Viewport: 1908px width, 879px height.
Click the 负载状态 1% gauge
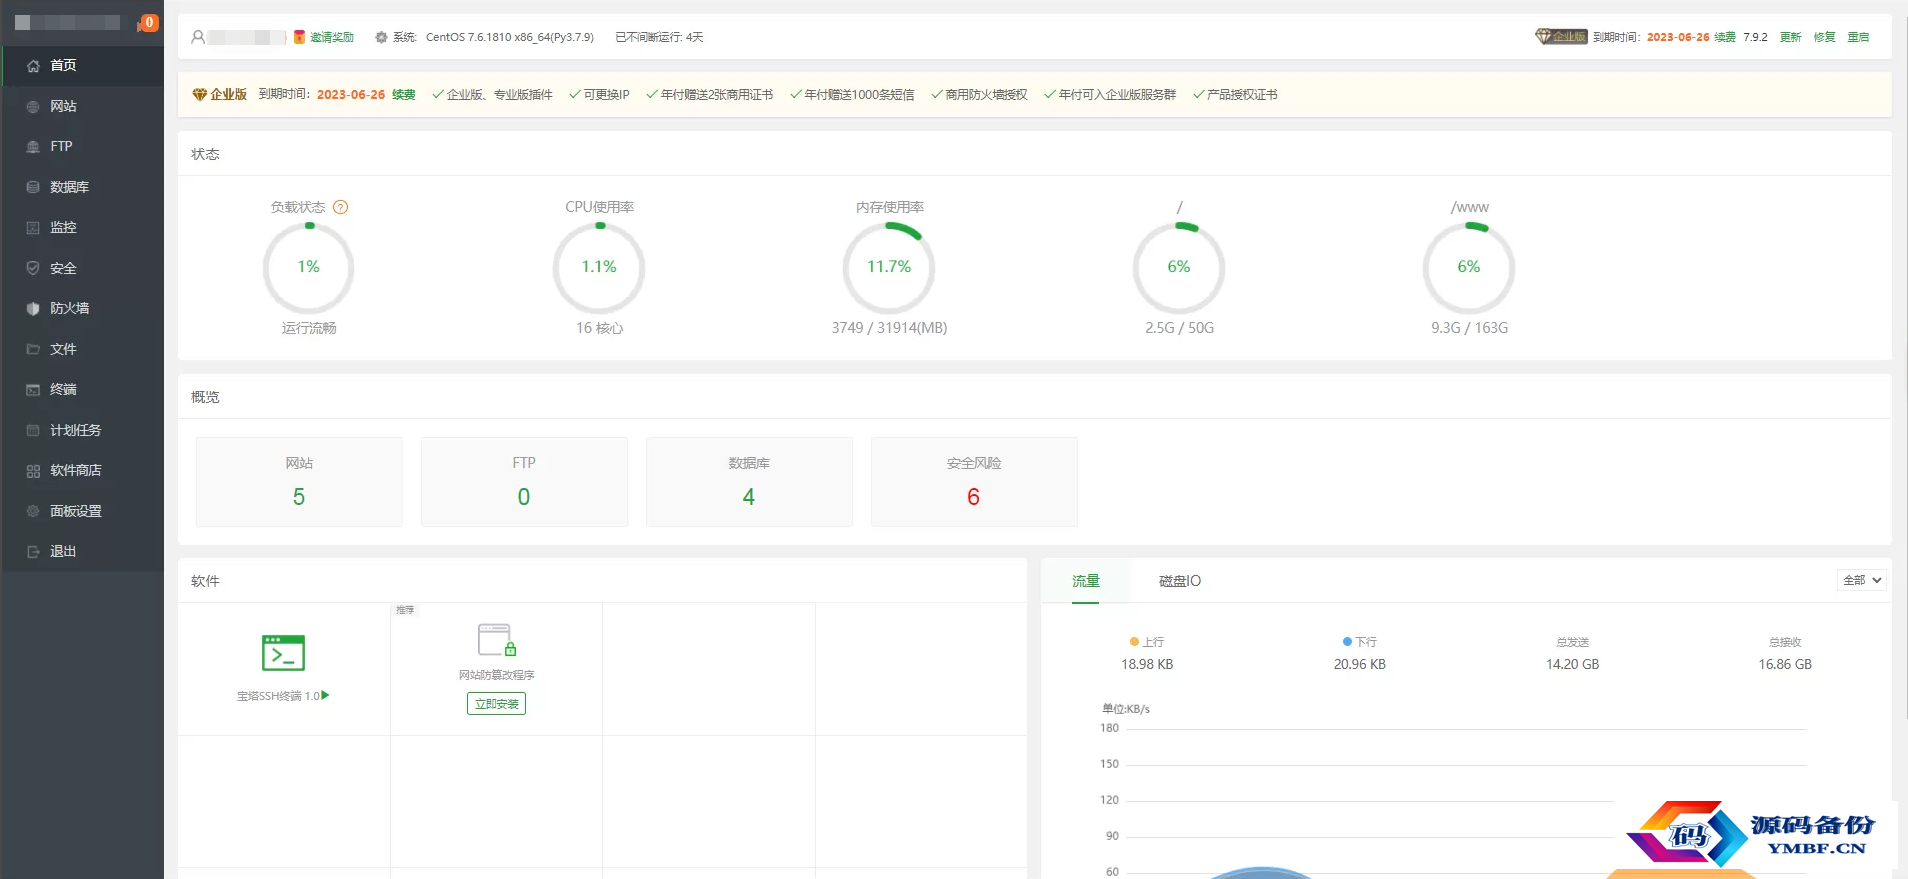[x=309, y=267]
